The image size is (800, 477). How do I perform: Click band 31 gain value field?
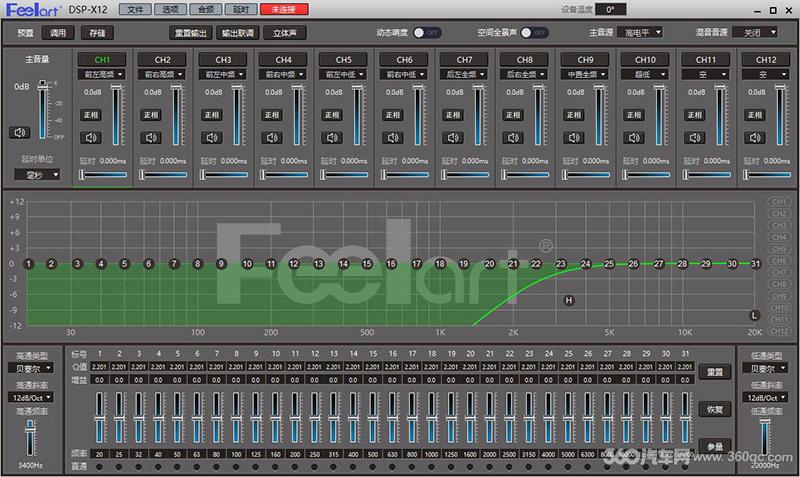(x=685, y=380)
